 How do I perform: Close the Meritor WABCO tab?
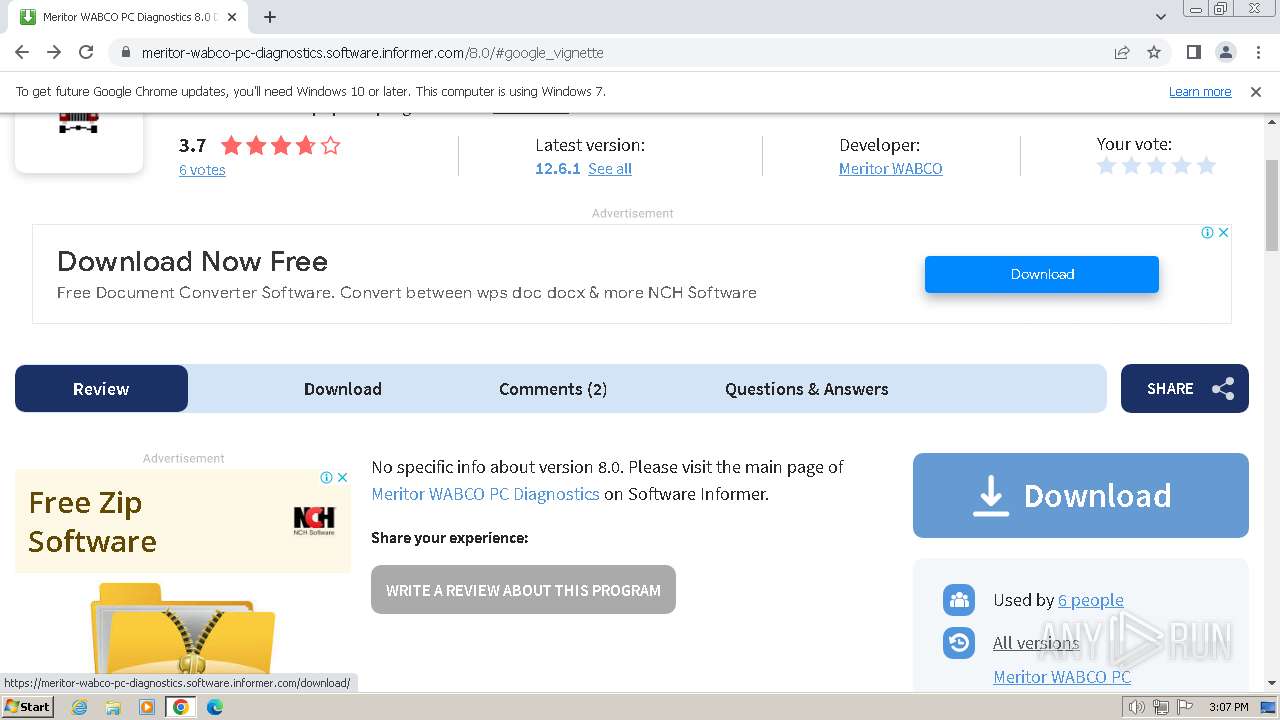click(232, 17)
